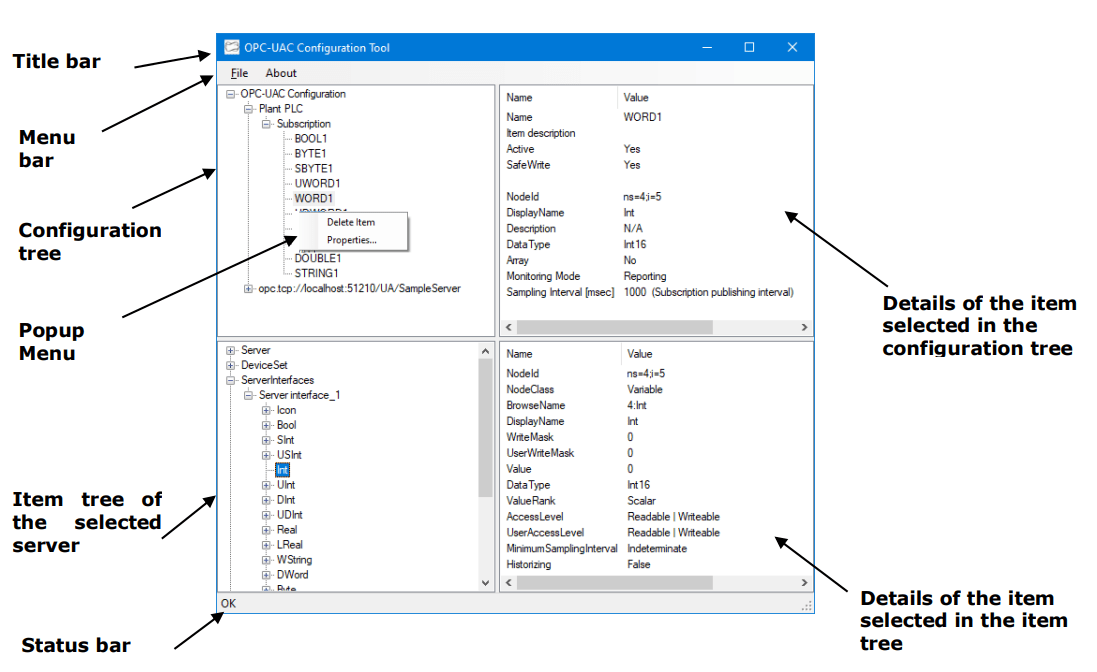1097x672 pixels.
Task: Click upper details pane horizontal scrollbar thumb
Action: click(615, 327)
